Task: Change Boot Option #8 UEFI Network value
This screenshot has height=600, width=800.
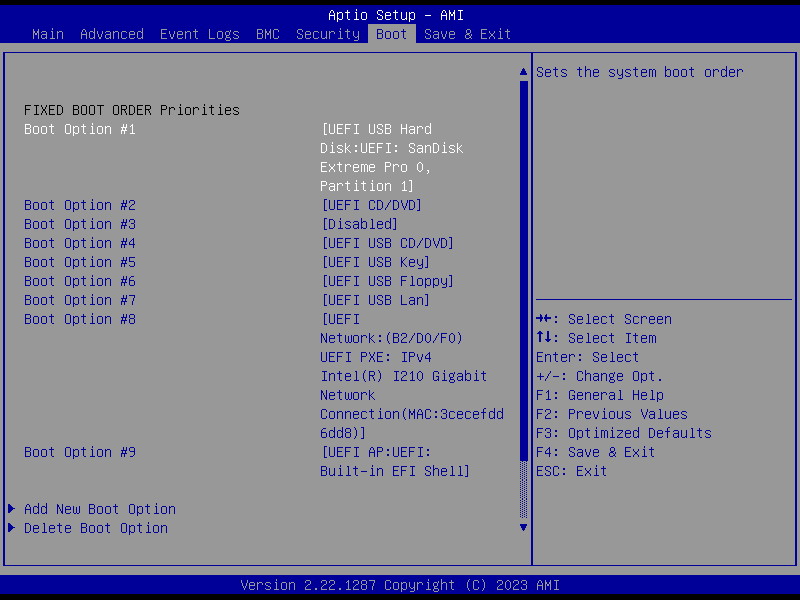Action: click(412, 376)
